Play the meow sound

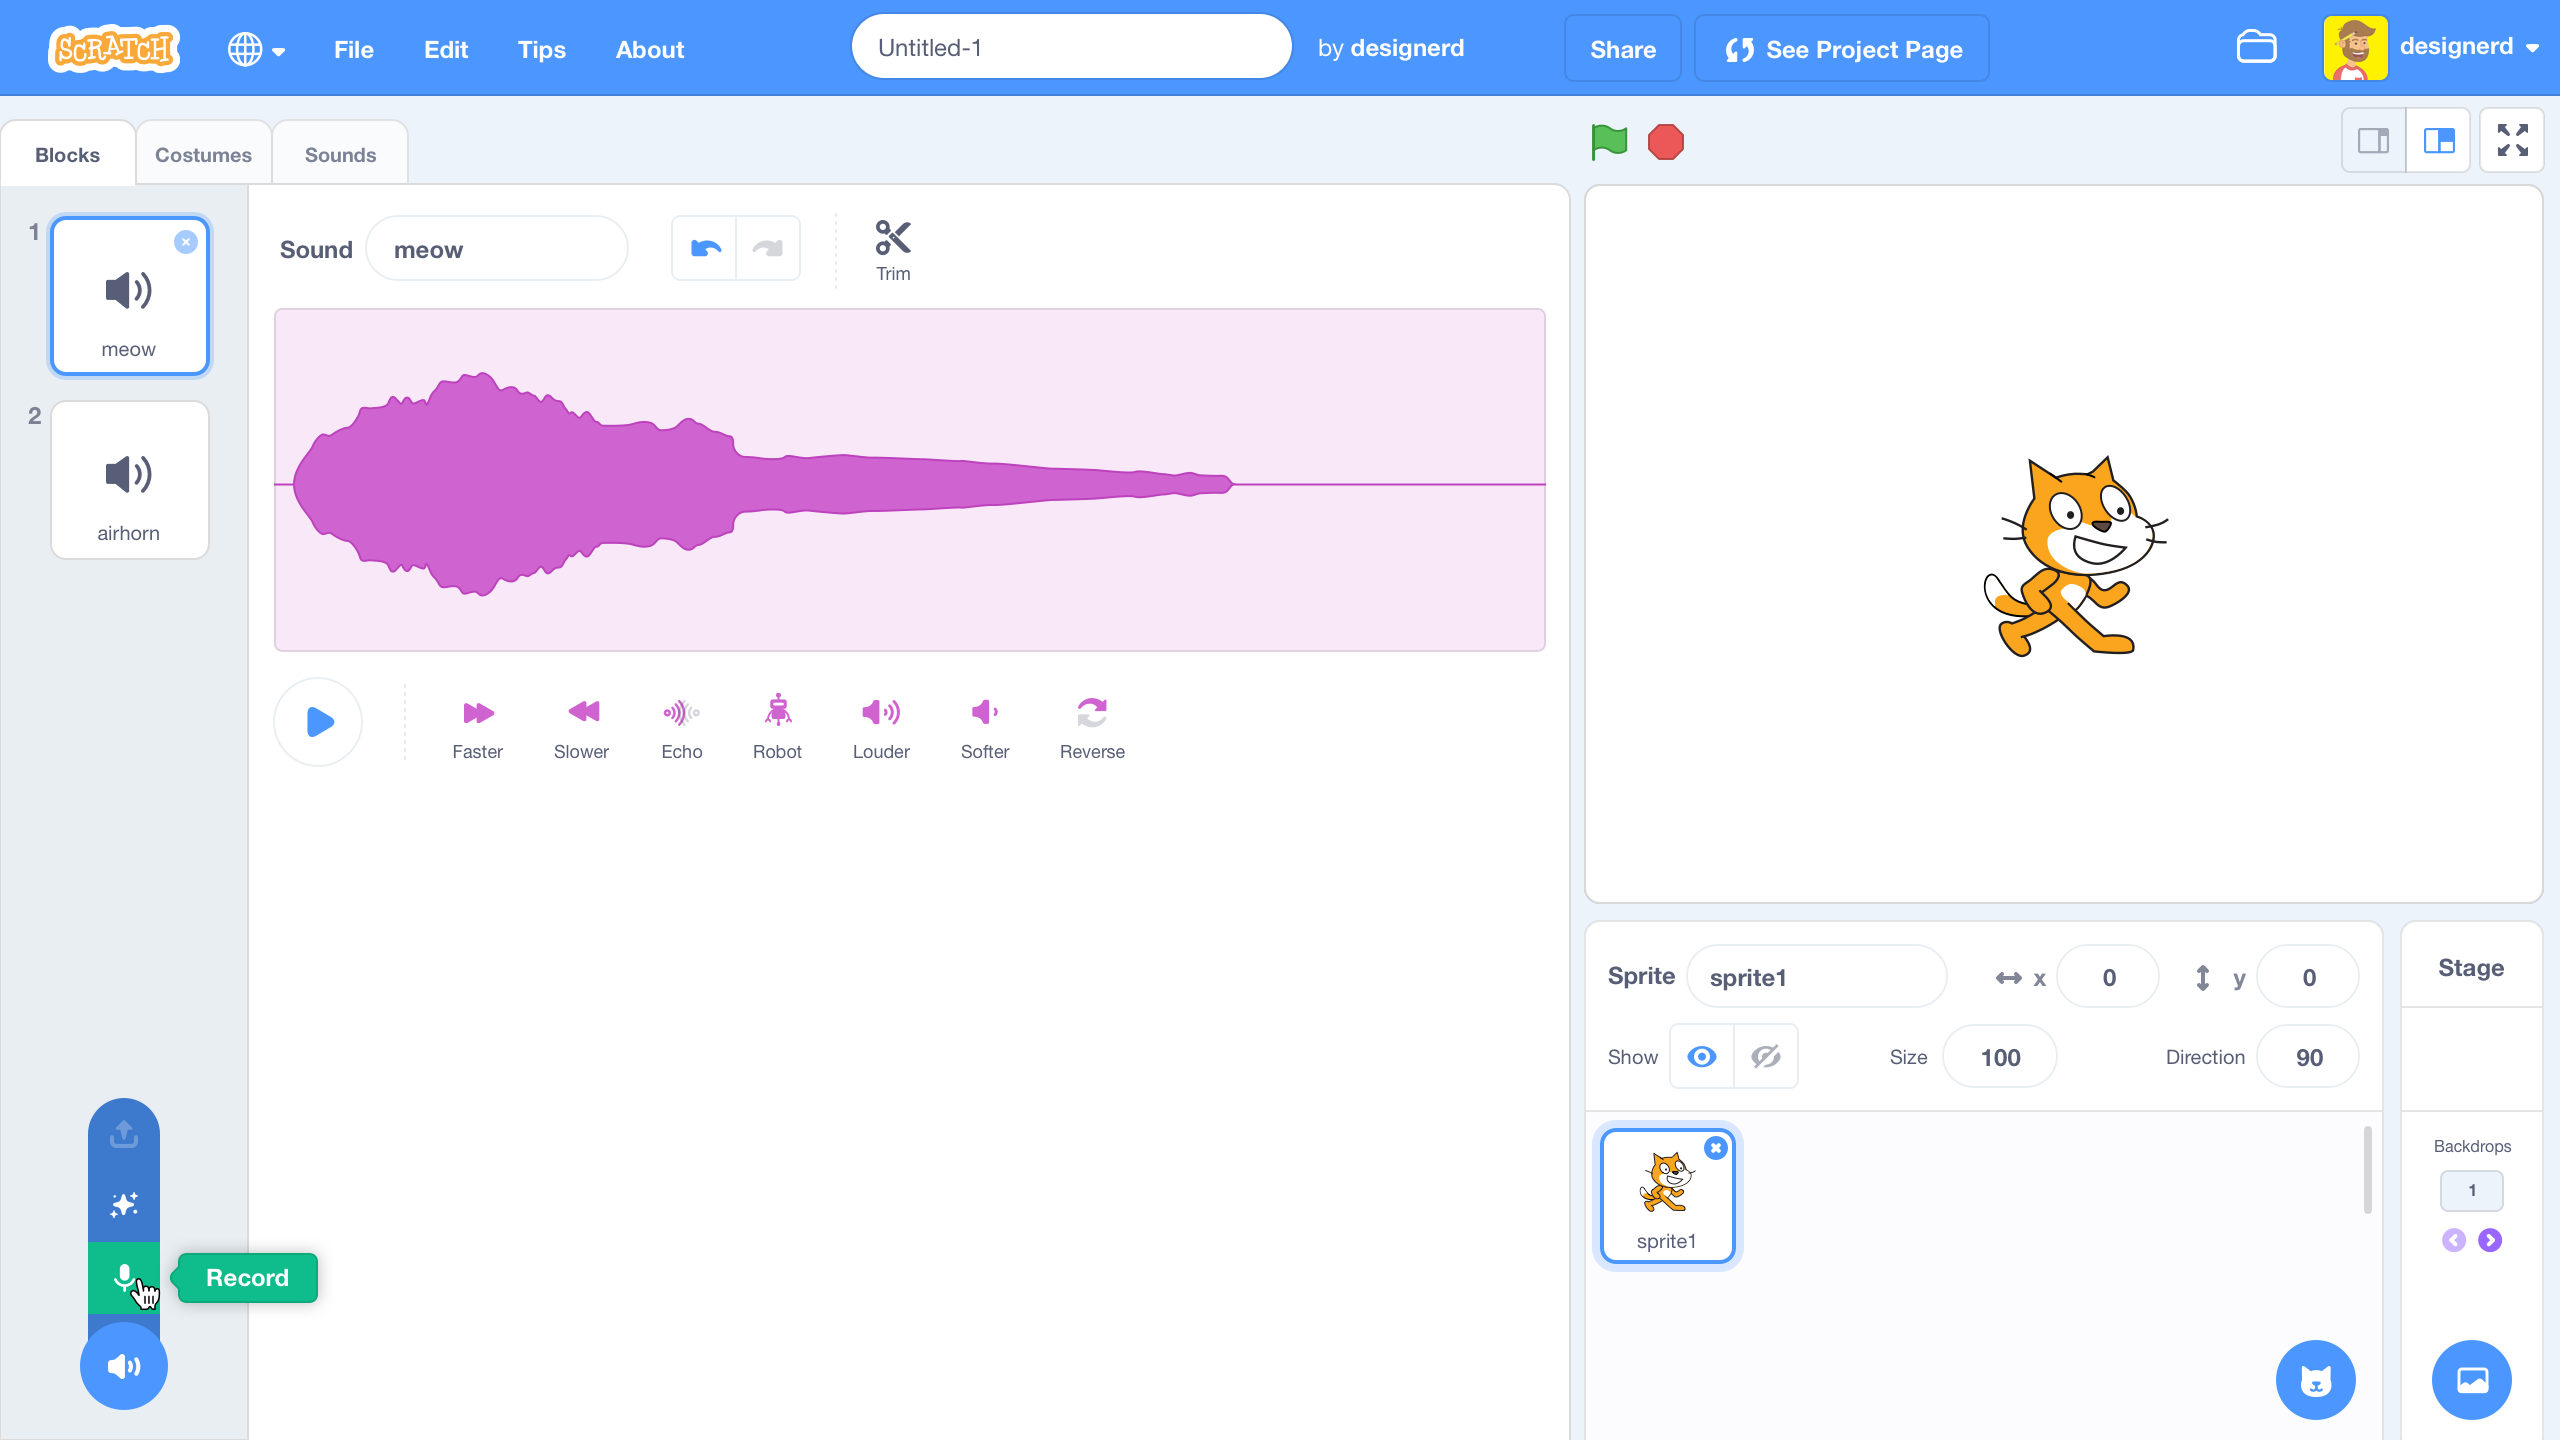(x=318, y=722)
